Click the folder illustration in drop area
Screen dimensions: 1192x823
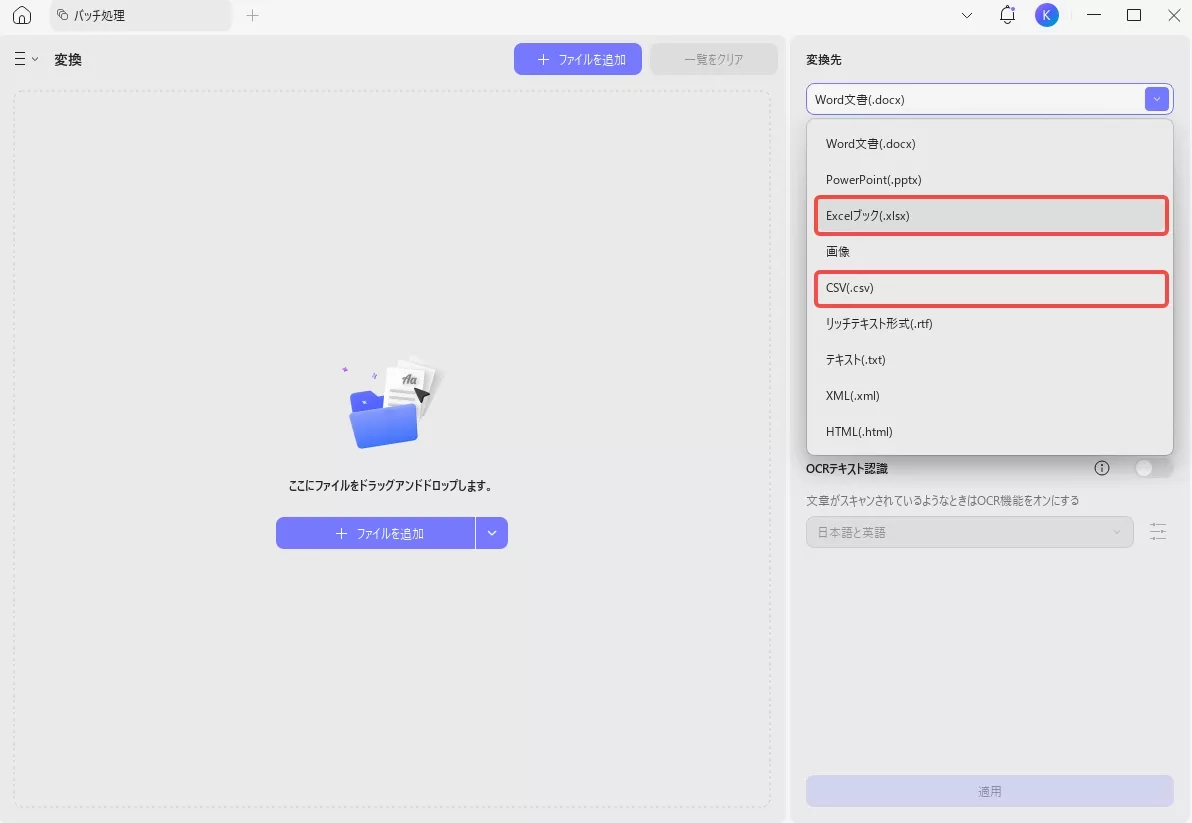point(392,404)
